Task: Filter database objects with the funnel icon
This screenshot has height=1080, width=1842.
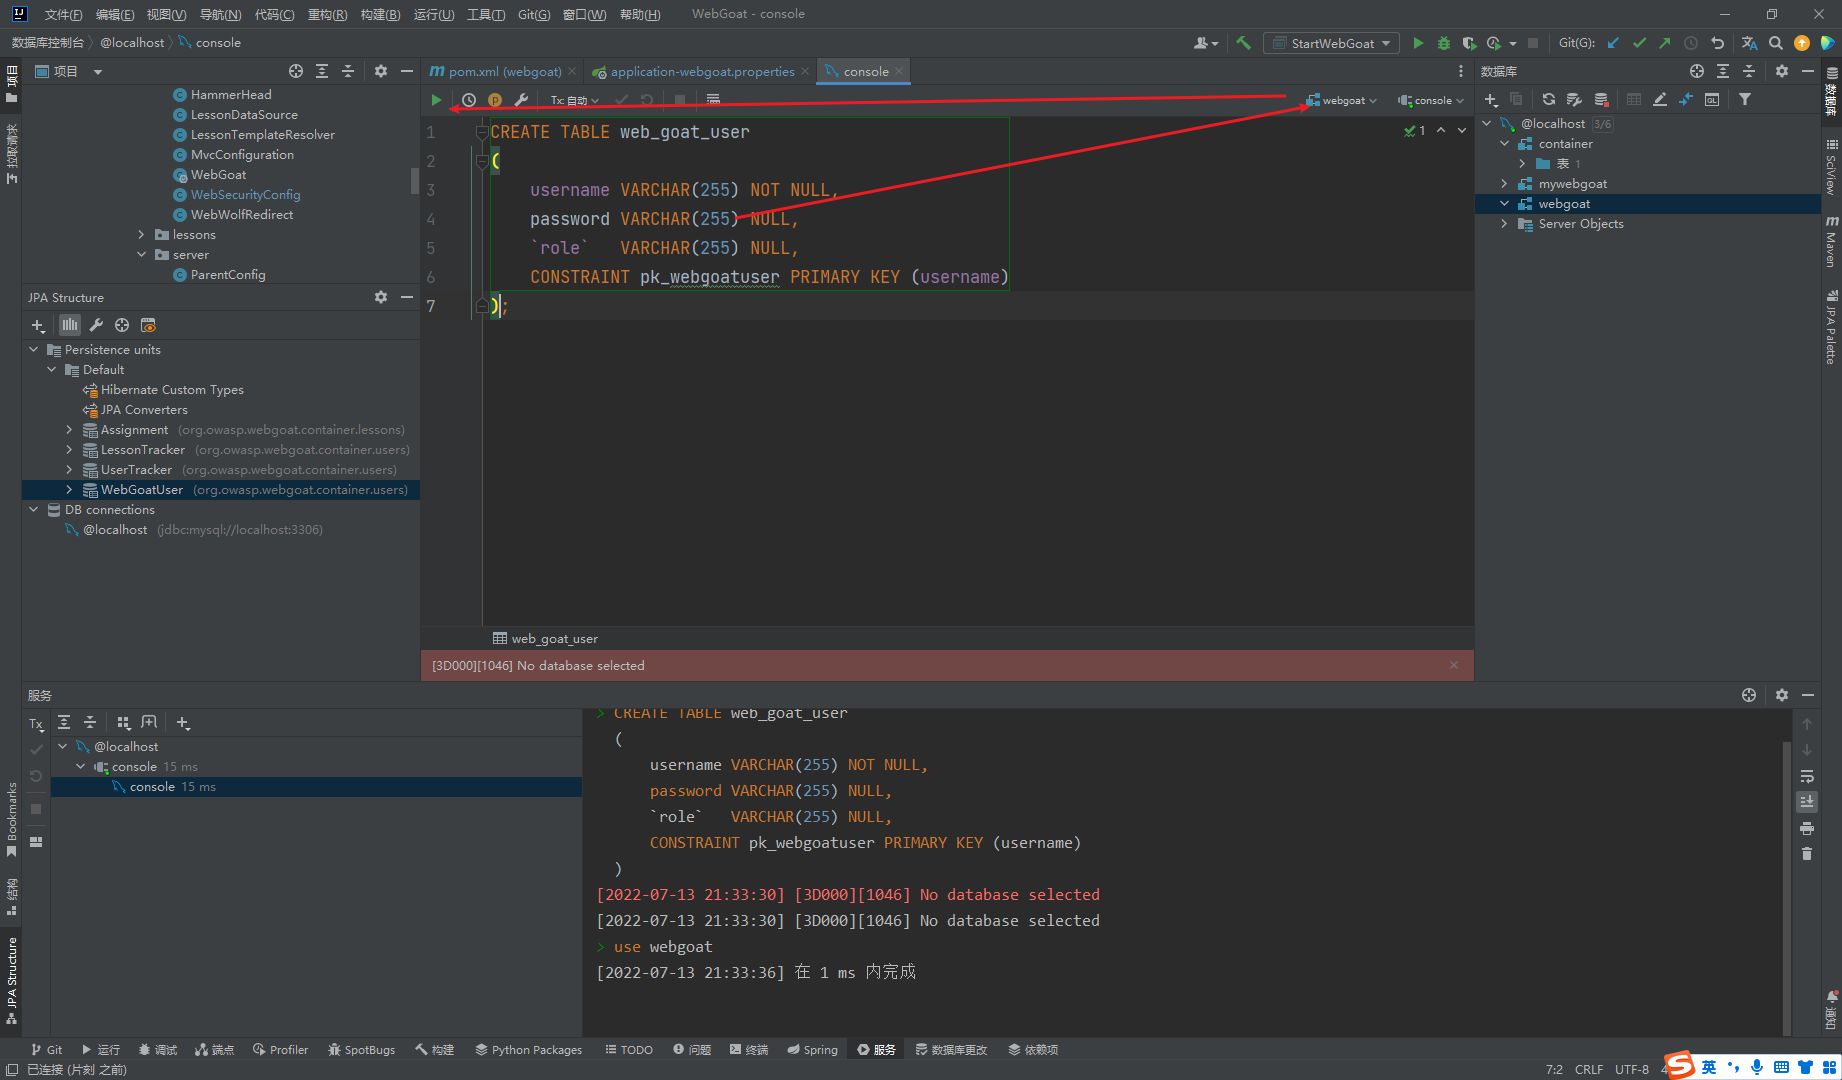Action: [1745, 99]
